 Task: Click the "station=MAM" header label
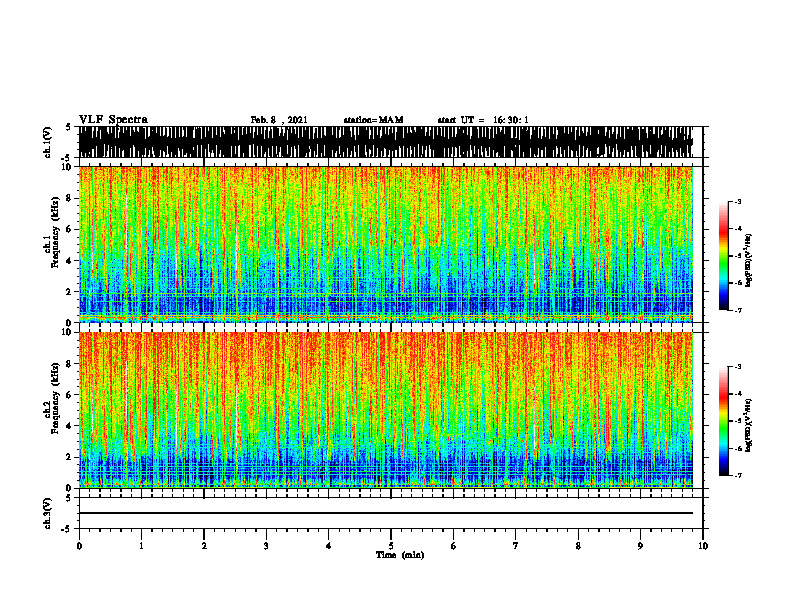pyautogui.click(x=373, y=120)
